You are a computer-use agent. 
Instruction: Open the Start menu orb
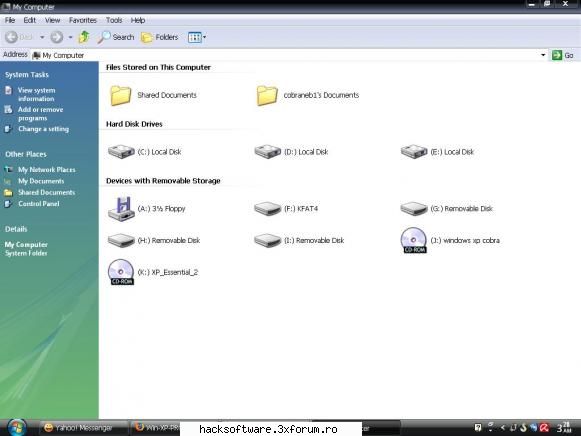16,427
